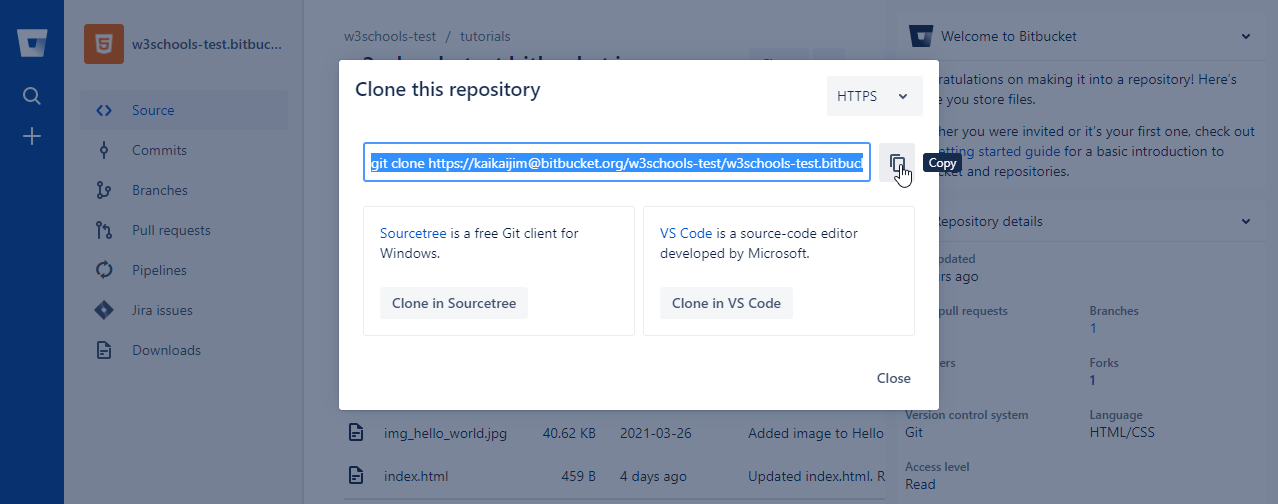Click the plus create icon

[32, 136]
